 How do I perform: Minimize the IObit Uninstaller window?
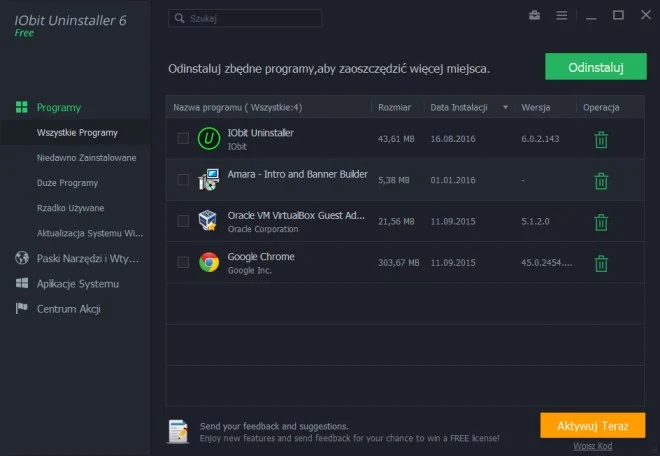pyautogui.click(x=591, y=17)
